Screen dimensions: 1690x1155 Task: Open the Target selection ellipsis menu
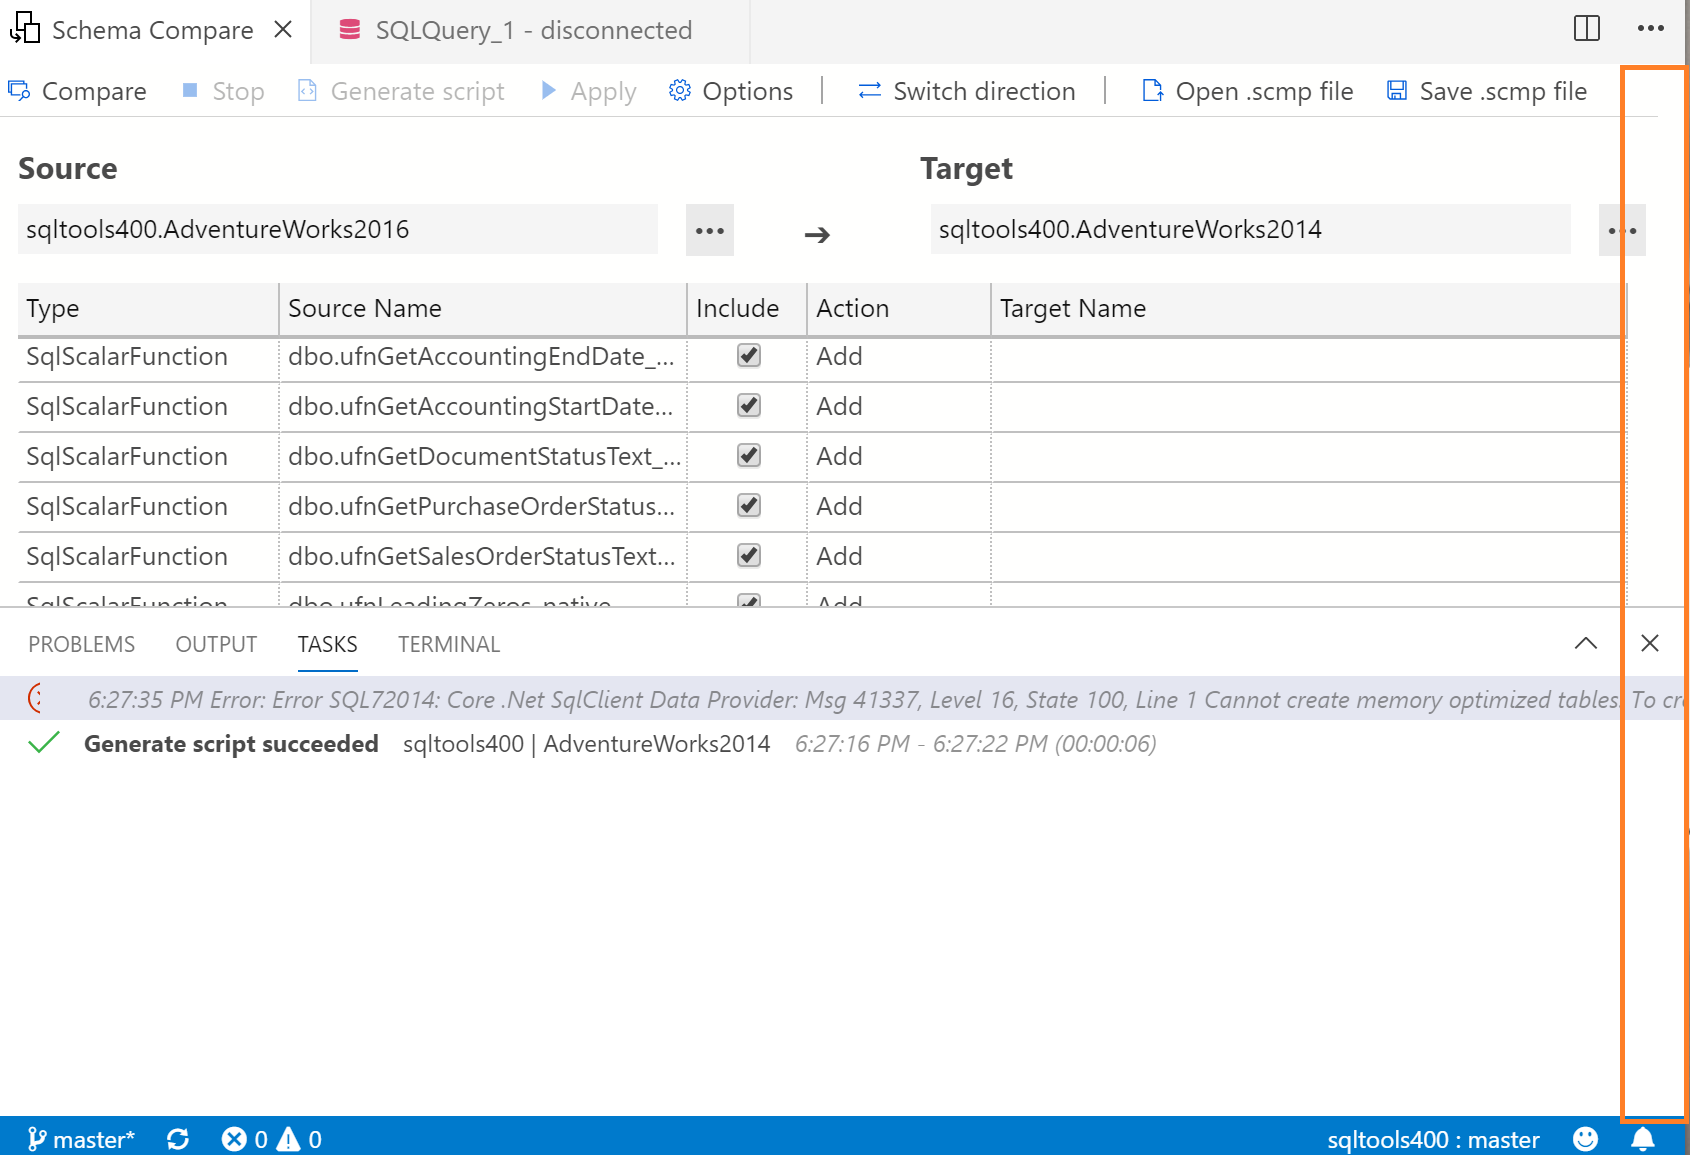click(x=1622, y=230)
